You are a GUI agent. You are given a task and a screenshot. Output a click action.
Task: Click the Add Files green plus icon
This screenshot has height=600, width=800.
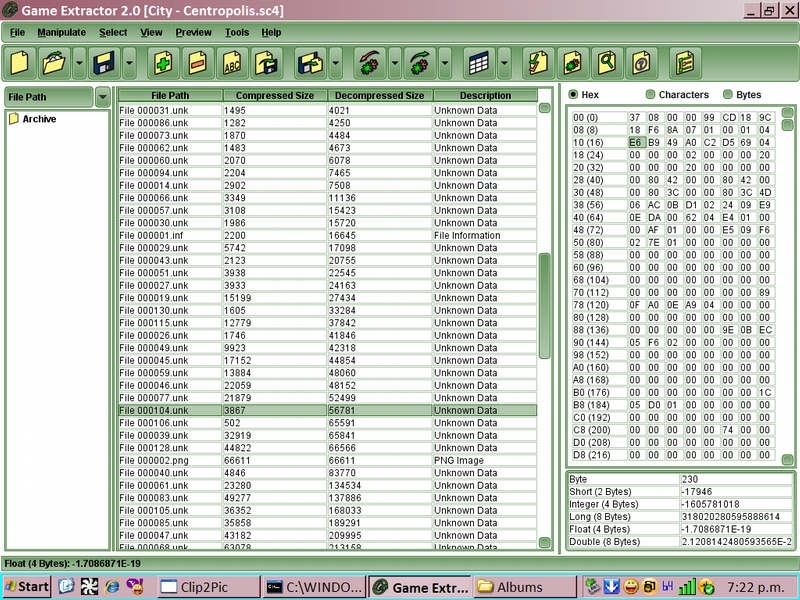[x=163, y=63]
